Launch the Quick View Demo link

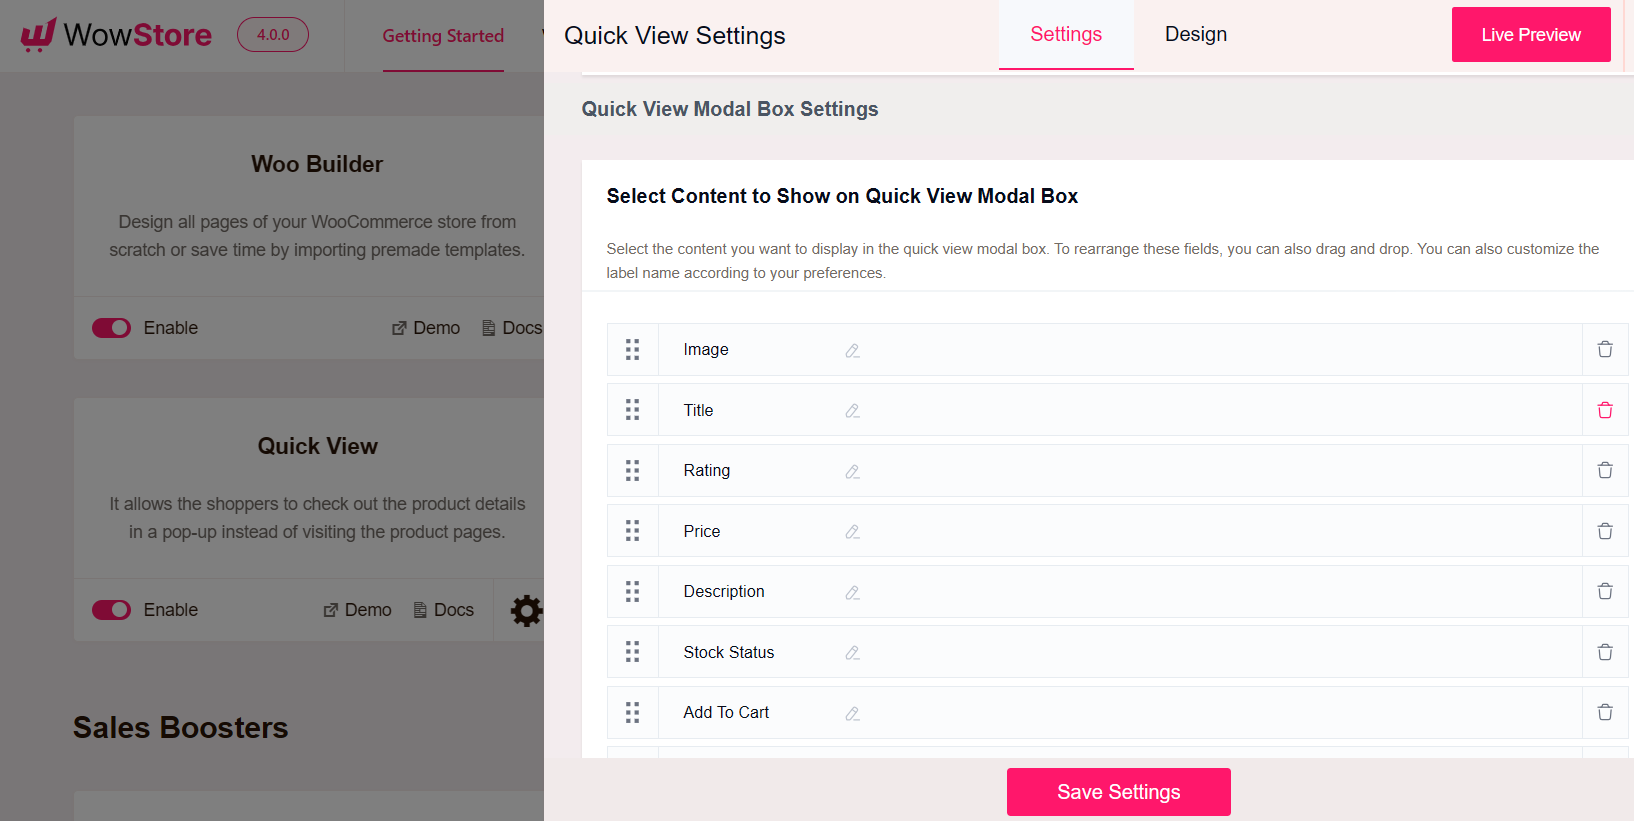(357, 609)
